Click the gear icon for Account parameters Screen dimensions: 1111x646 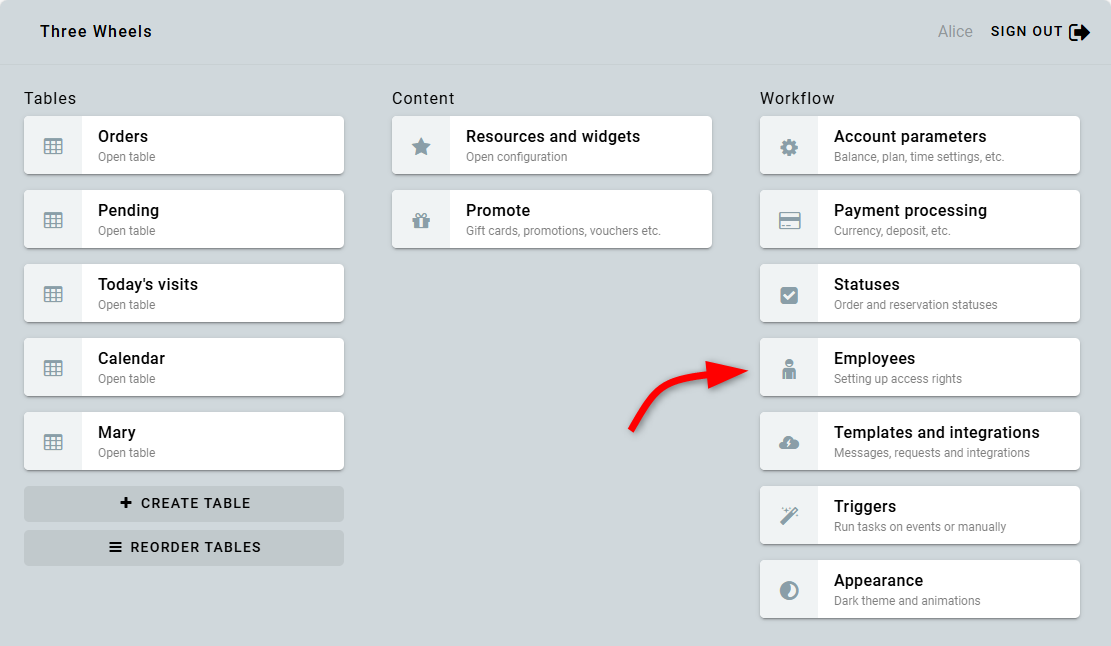789,147
